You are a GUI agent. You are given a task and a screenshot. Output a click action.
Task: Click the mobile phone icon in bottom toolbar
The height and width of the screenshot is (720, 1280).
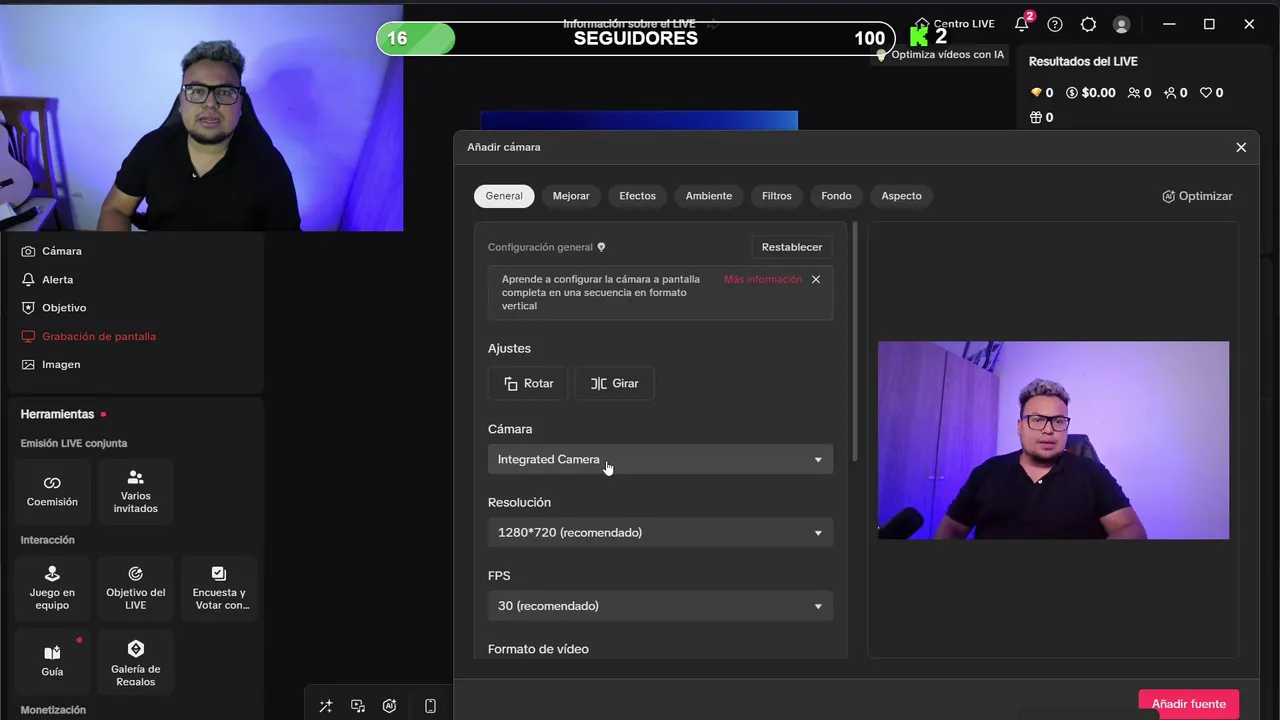click(x=430, y=706)
